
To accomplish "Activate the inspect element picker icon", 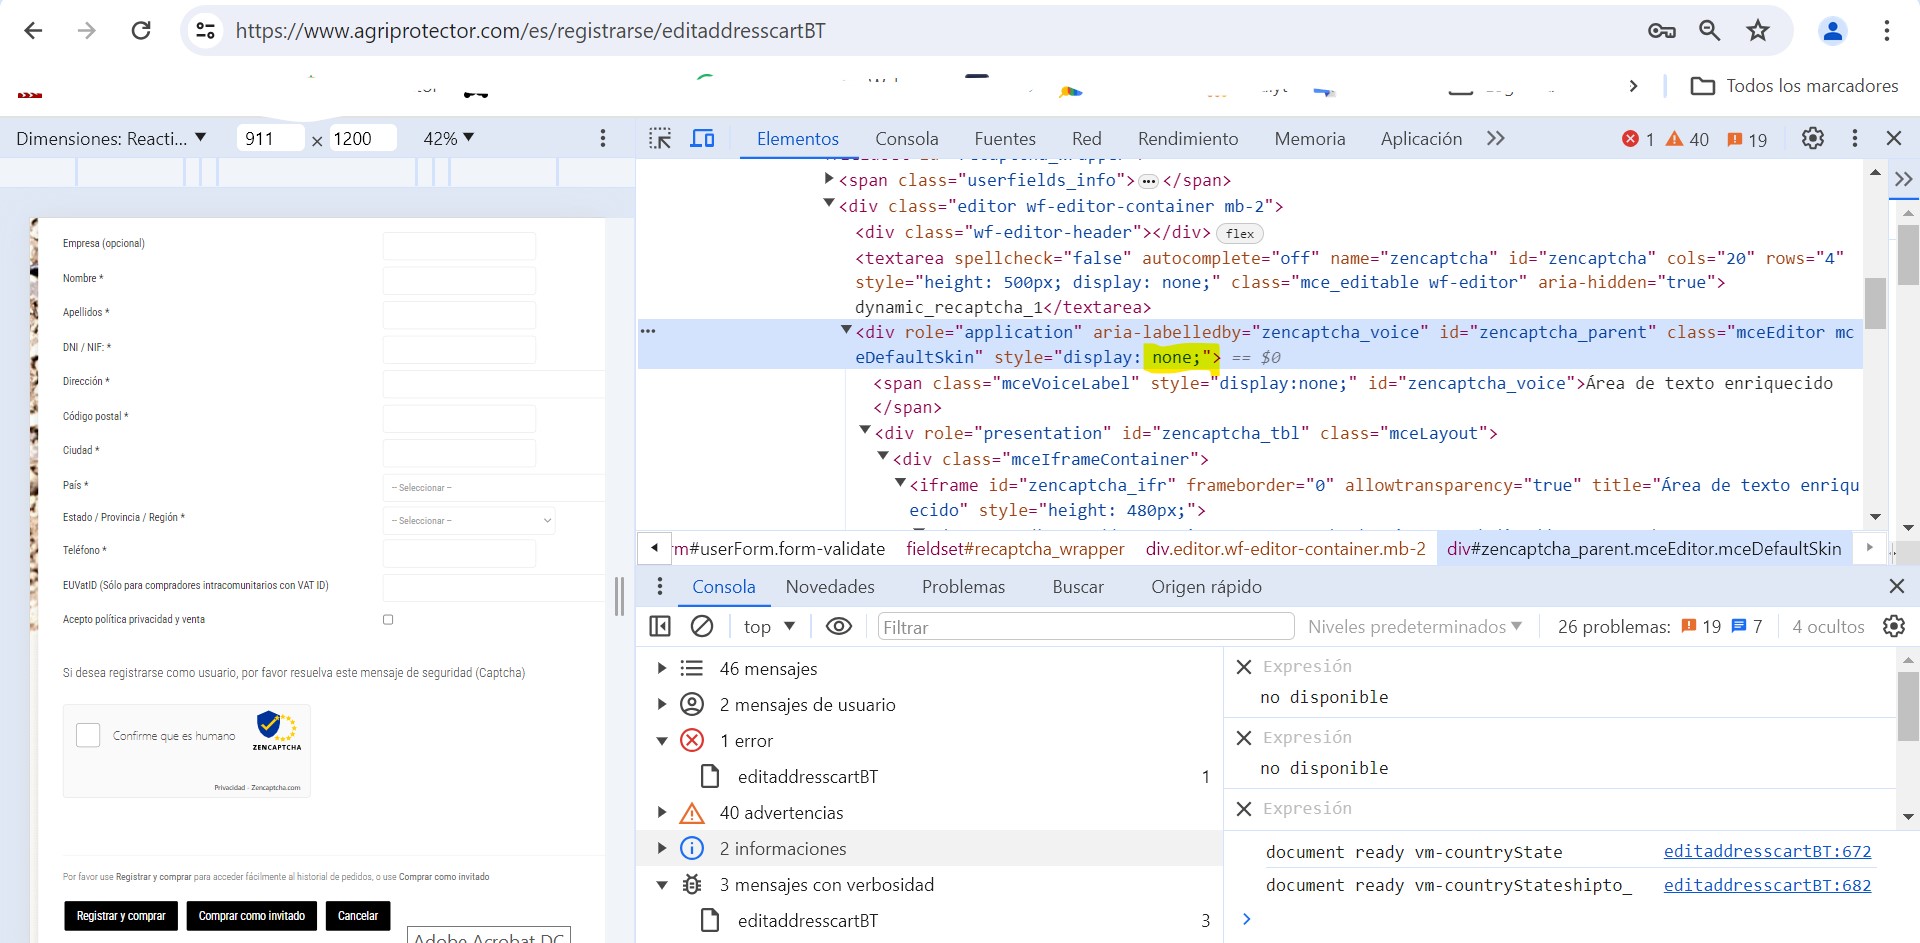I will click(x=660, y=139).
